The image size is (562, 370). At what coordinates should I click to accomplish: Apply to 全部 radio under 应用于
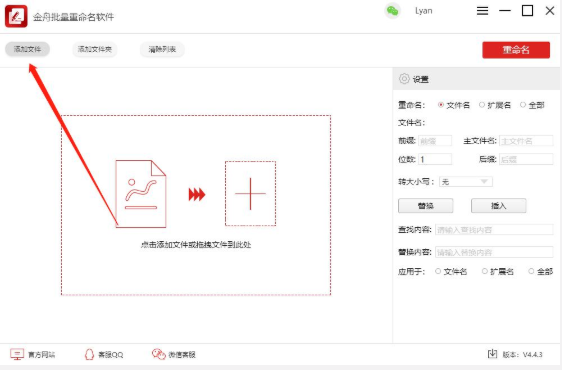531,271
